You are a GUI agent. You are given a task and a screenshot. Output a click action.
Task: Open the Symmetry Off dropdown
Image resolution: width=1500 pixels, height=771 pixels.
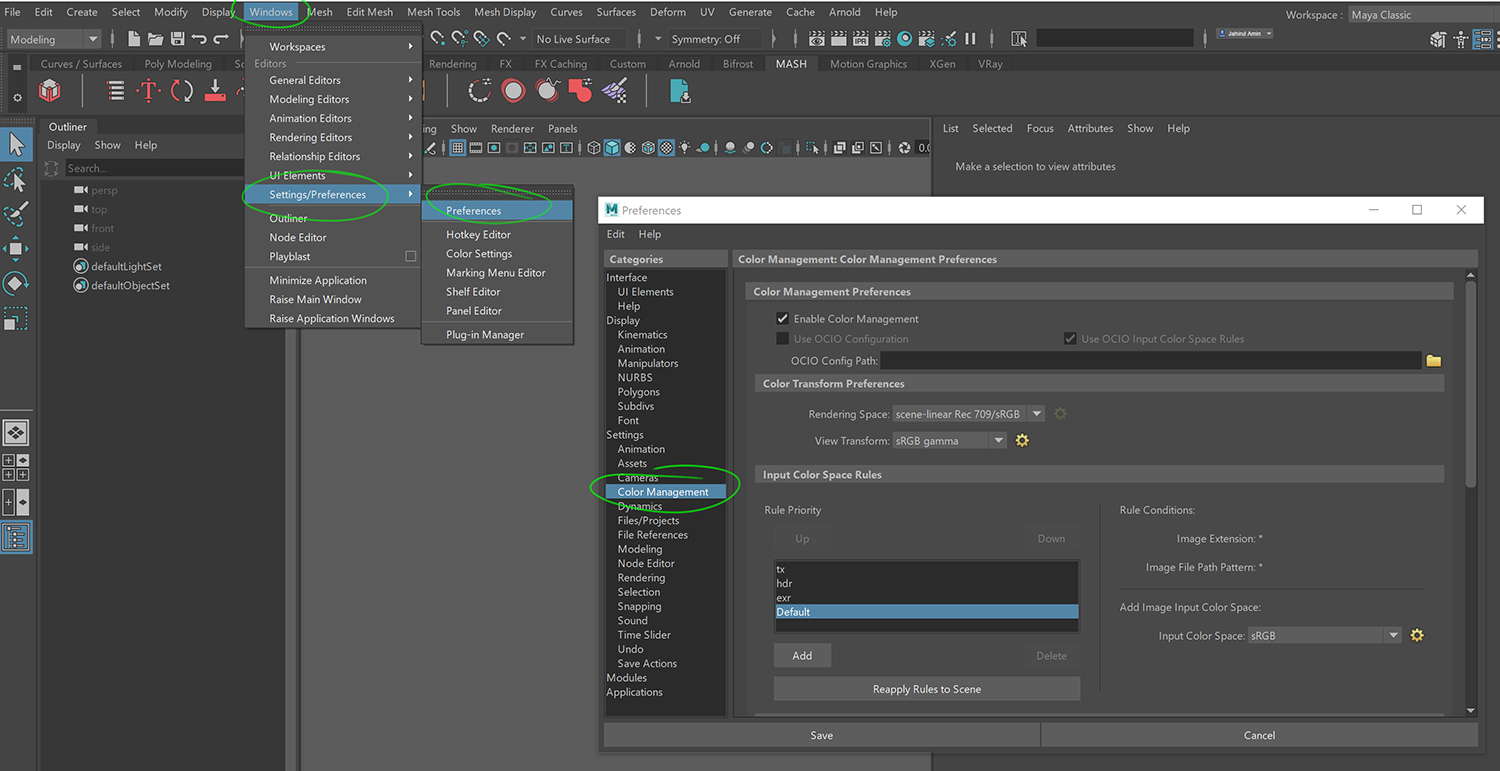click(x=714, y=39)
